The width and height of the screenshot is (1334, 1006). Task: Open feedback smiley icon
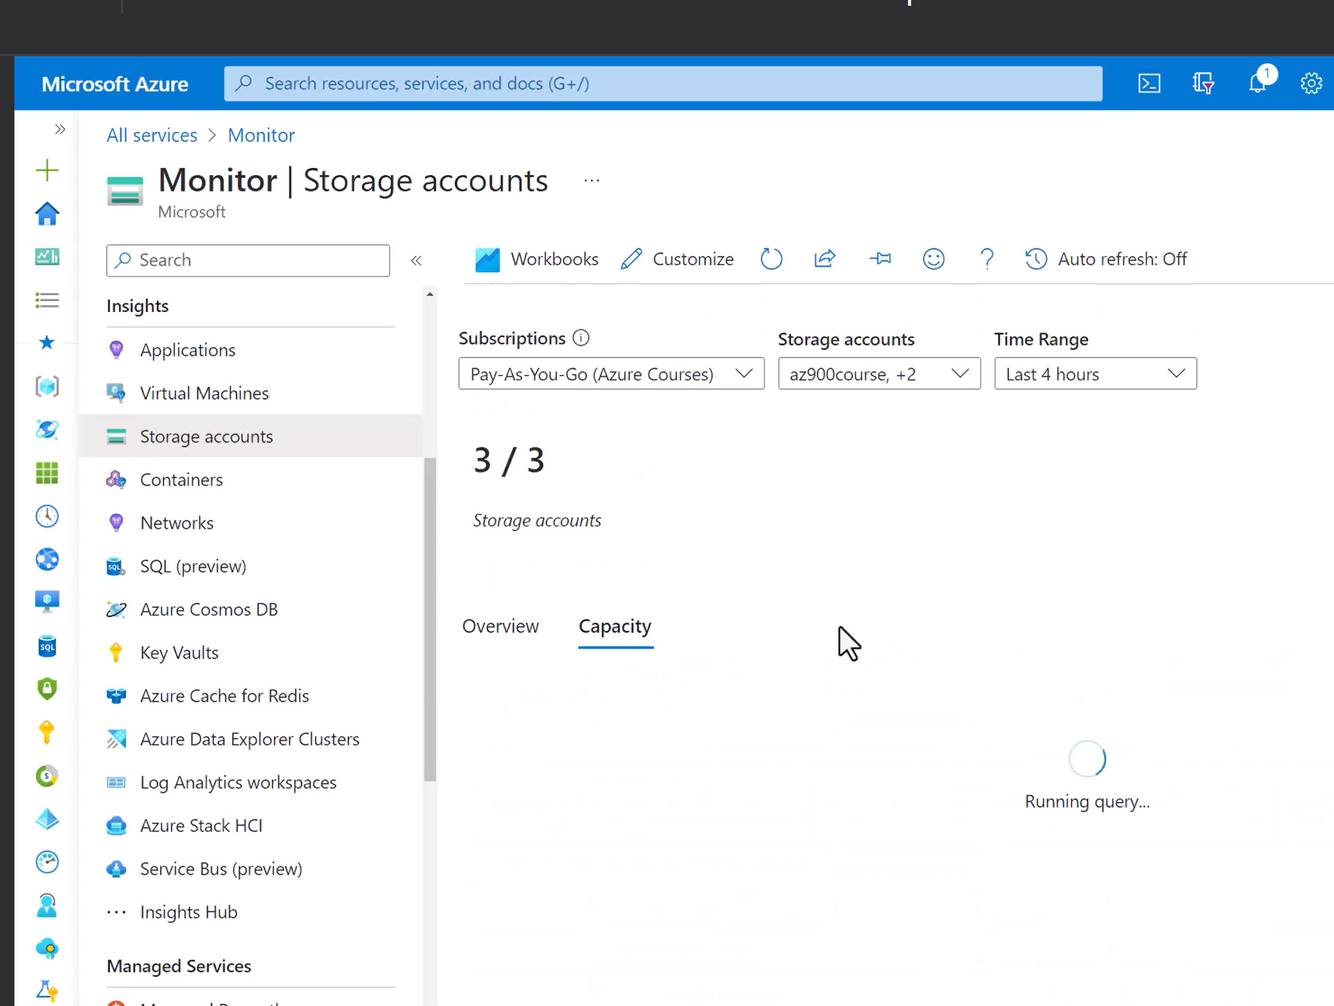click(x=933, y=259)
